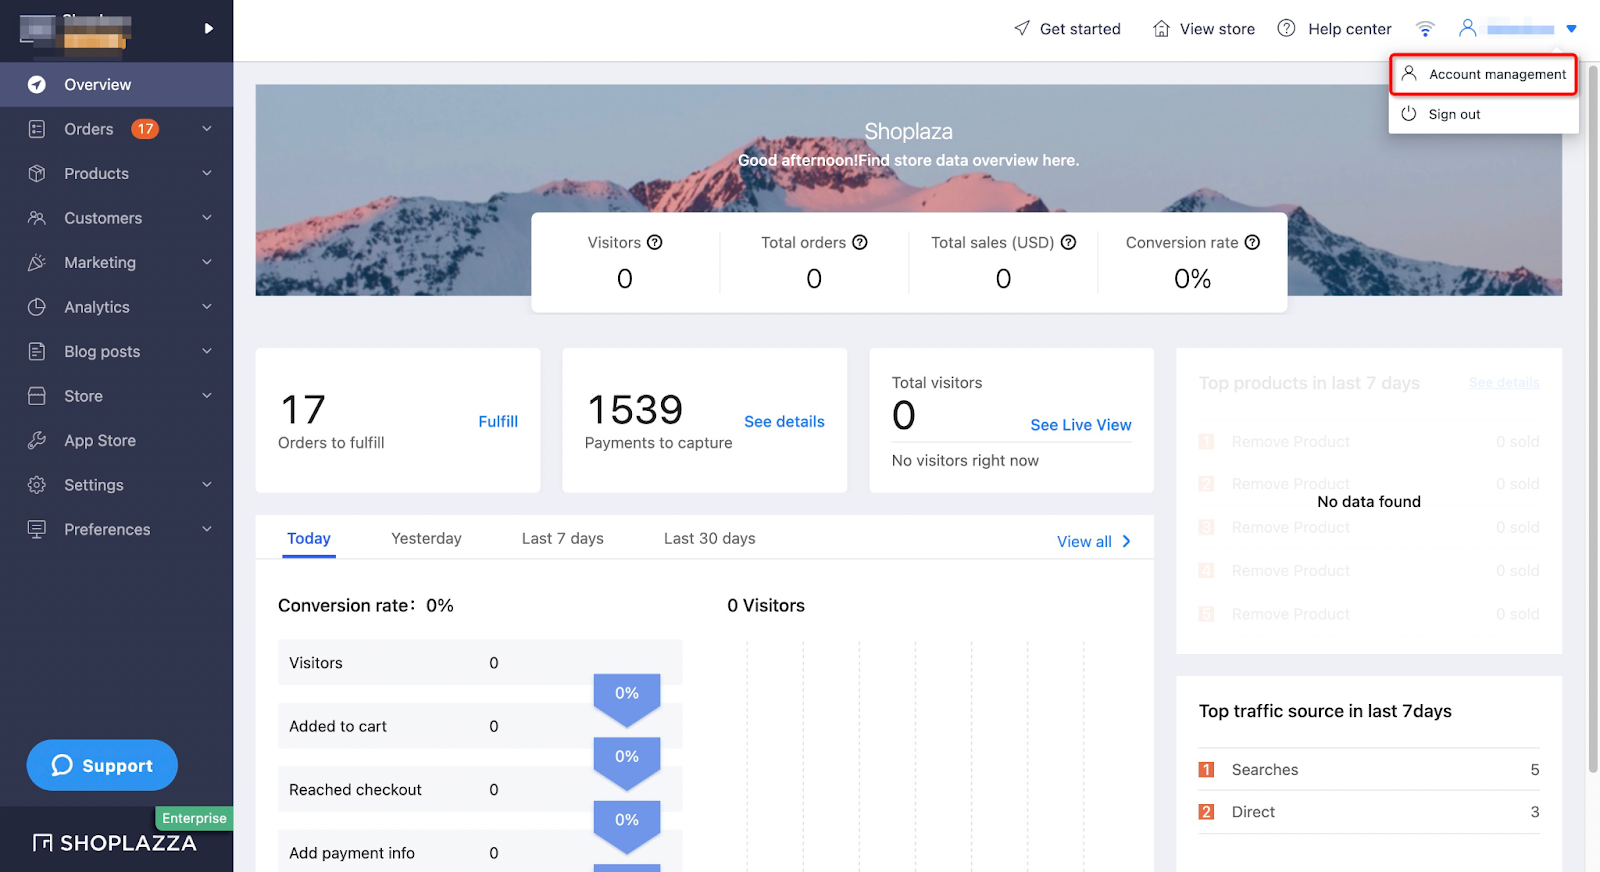Click the 1539 payments to capture number
Screen dimensions: 1600x872
tap(636, 410)
